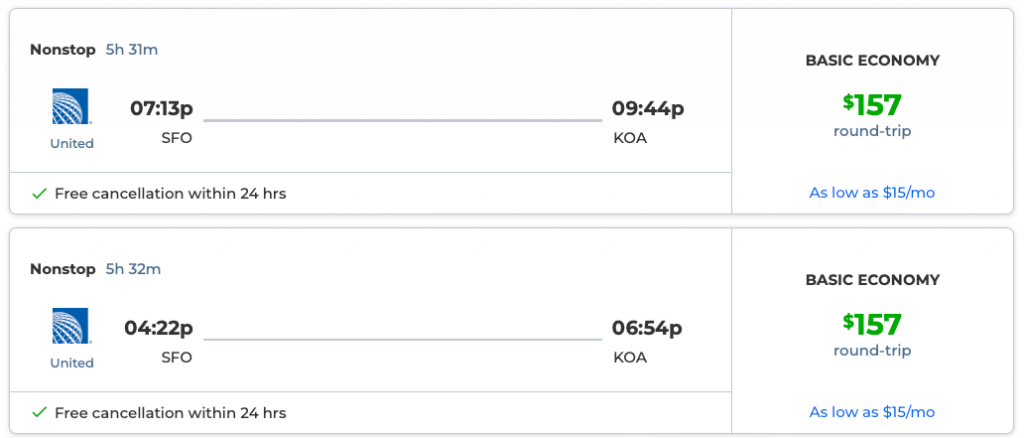This screenshot has width=1024, height=438.
Task: Click the 5h 31m flight duration
Action: (x=132, y=49)
